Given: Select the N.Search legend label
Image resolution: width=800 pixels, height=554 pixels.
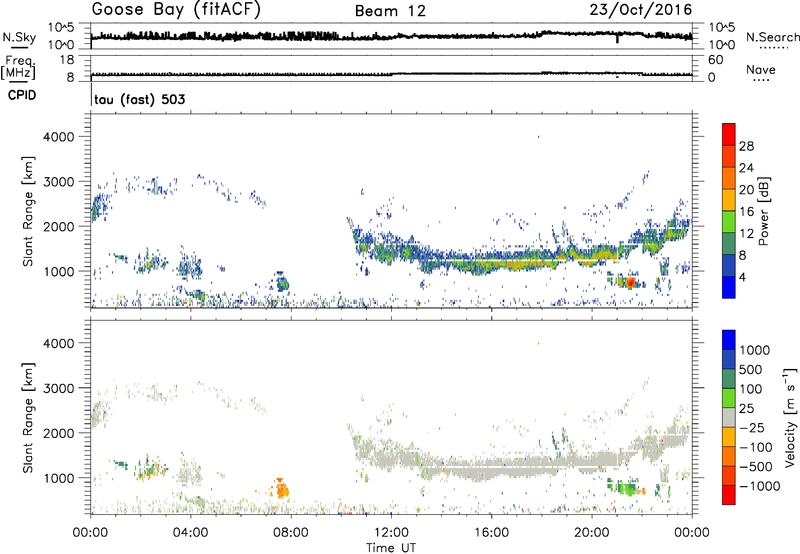Looking at the screenshot, I should [x=772, y=37].
